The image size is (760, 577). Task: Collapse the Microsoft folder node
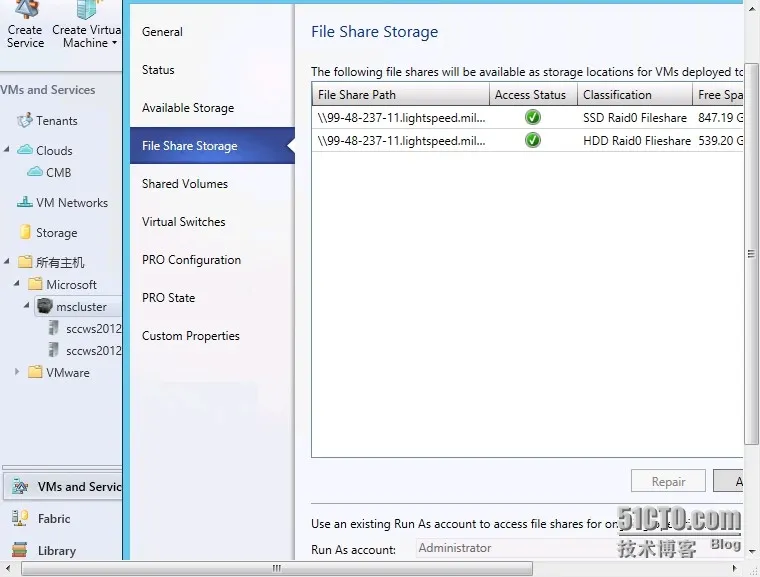pos(17,285)
